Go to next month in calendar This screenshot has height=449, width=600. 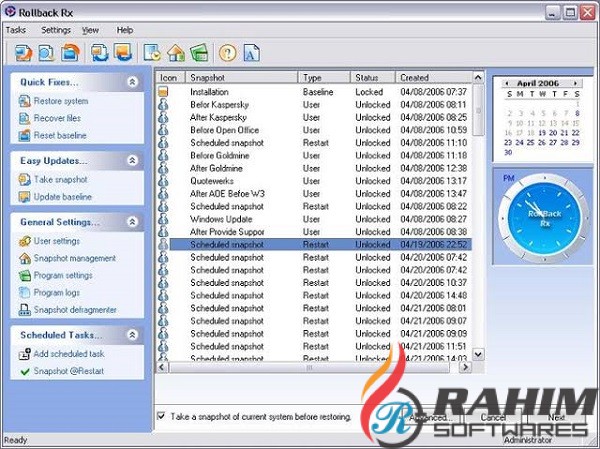[575, 83]
